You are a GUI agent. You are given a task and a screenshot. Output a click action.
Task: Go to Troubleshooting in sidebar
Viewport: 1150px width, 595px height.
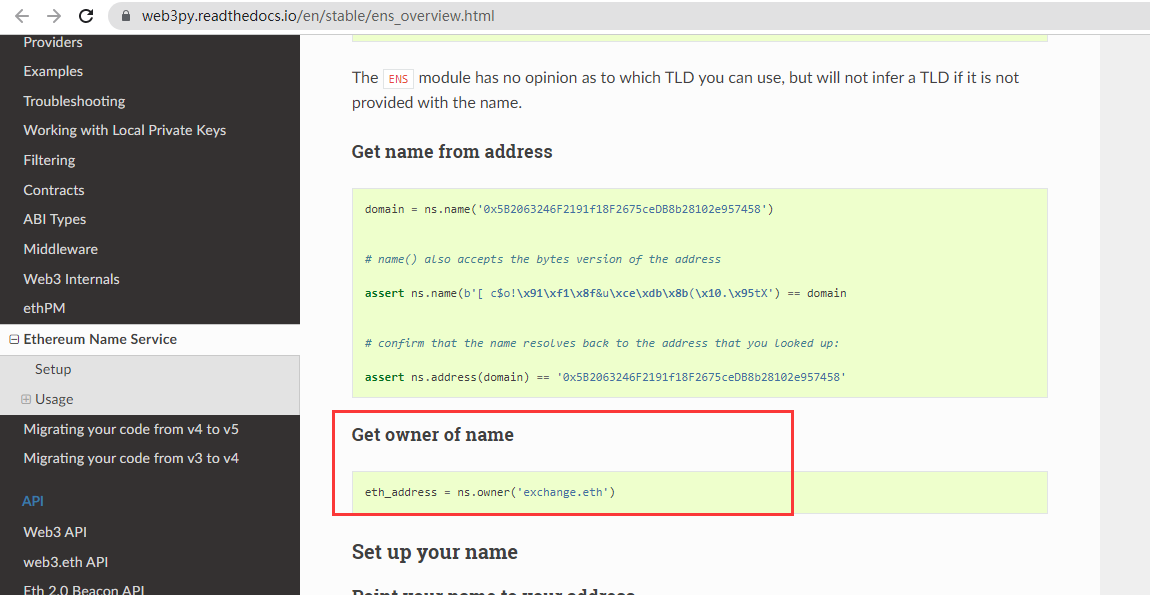(74, 101)
